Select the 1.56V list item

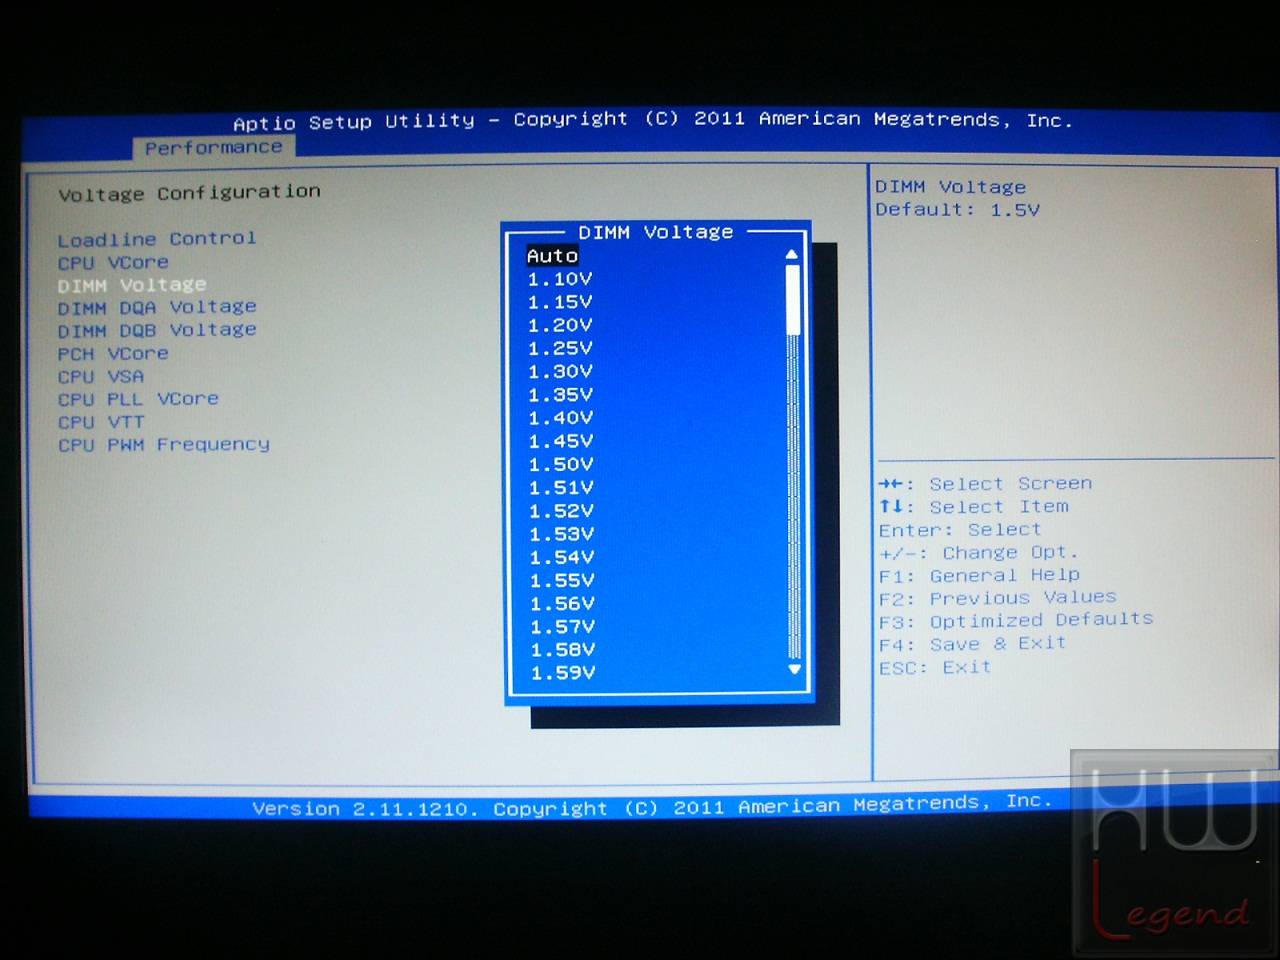click(562, 603)
